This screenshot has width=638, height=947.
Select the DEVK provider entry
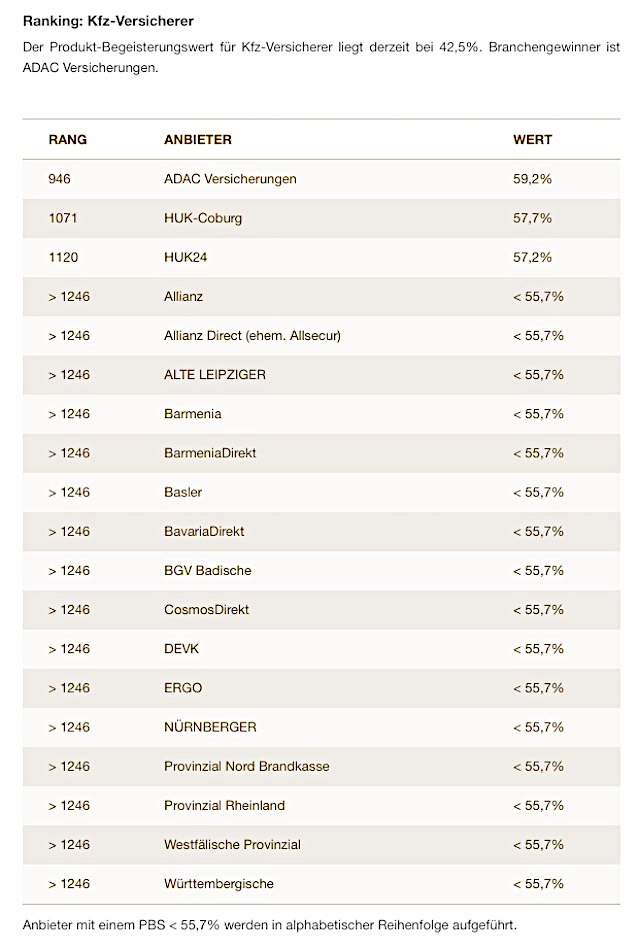point(181,649)
